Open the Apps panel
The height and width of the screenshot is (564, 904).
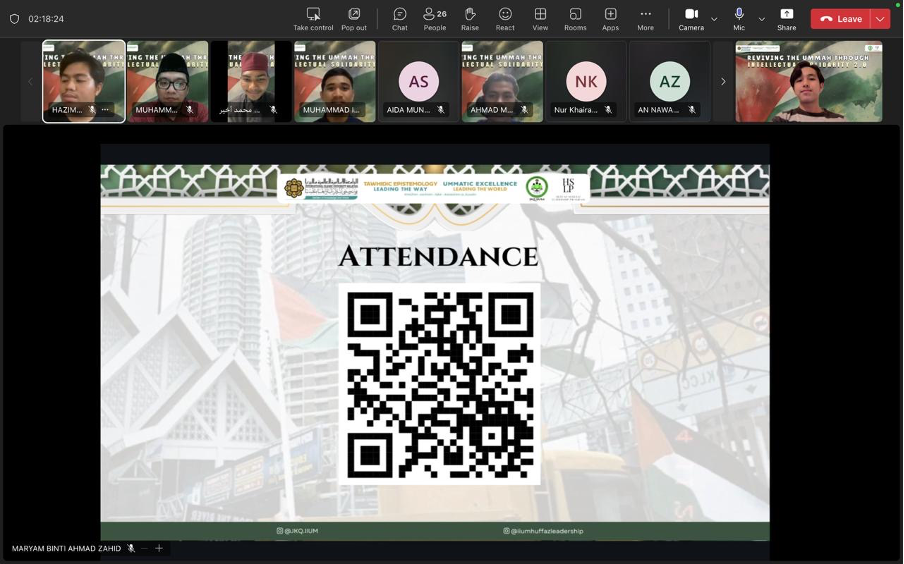[x=610, y=18]
